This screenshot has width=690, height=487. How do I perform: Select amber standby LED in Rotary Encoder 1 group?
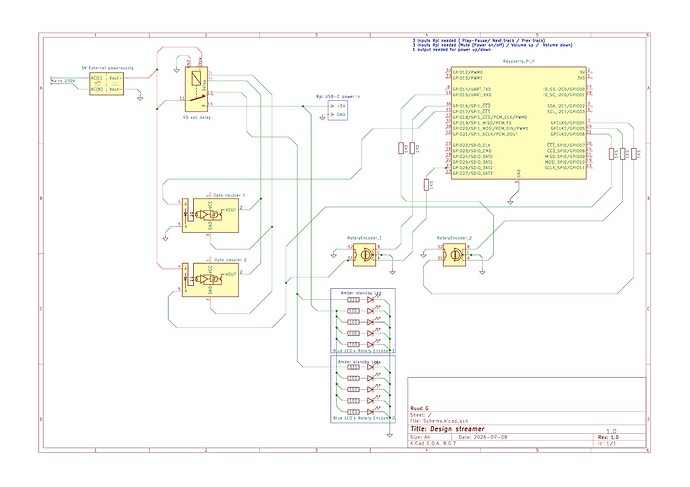[371, 300]
